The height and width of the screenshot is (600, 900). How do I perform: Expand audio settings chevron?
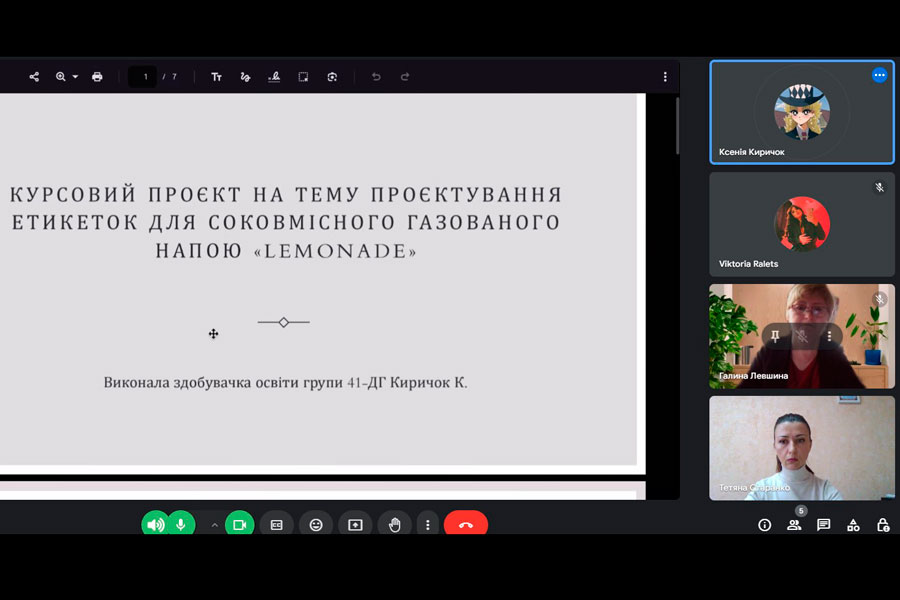214,525
